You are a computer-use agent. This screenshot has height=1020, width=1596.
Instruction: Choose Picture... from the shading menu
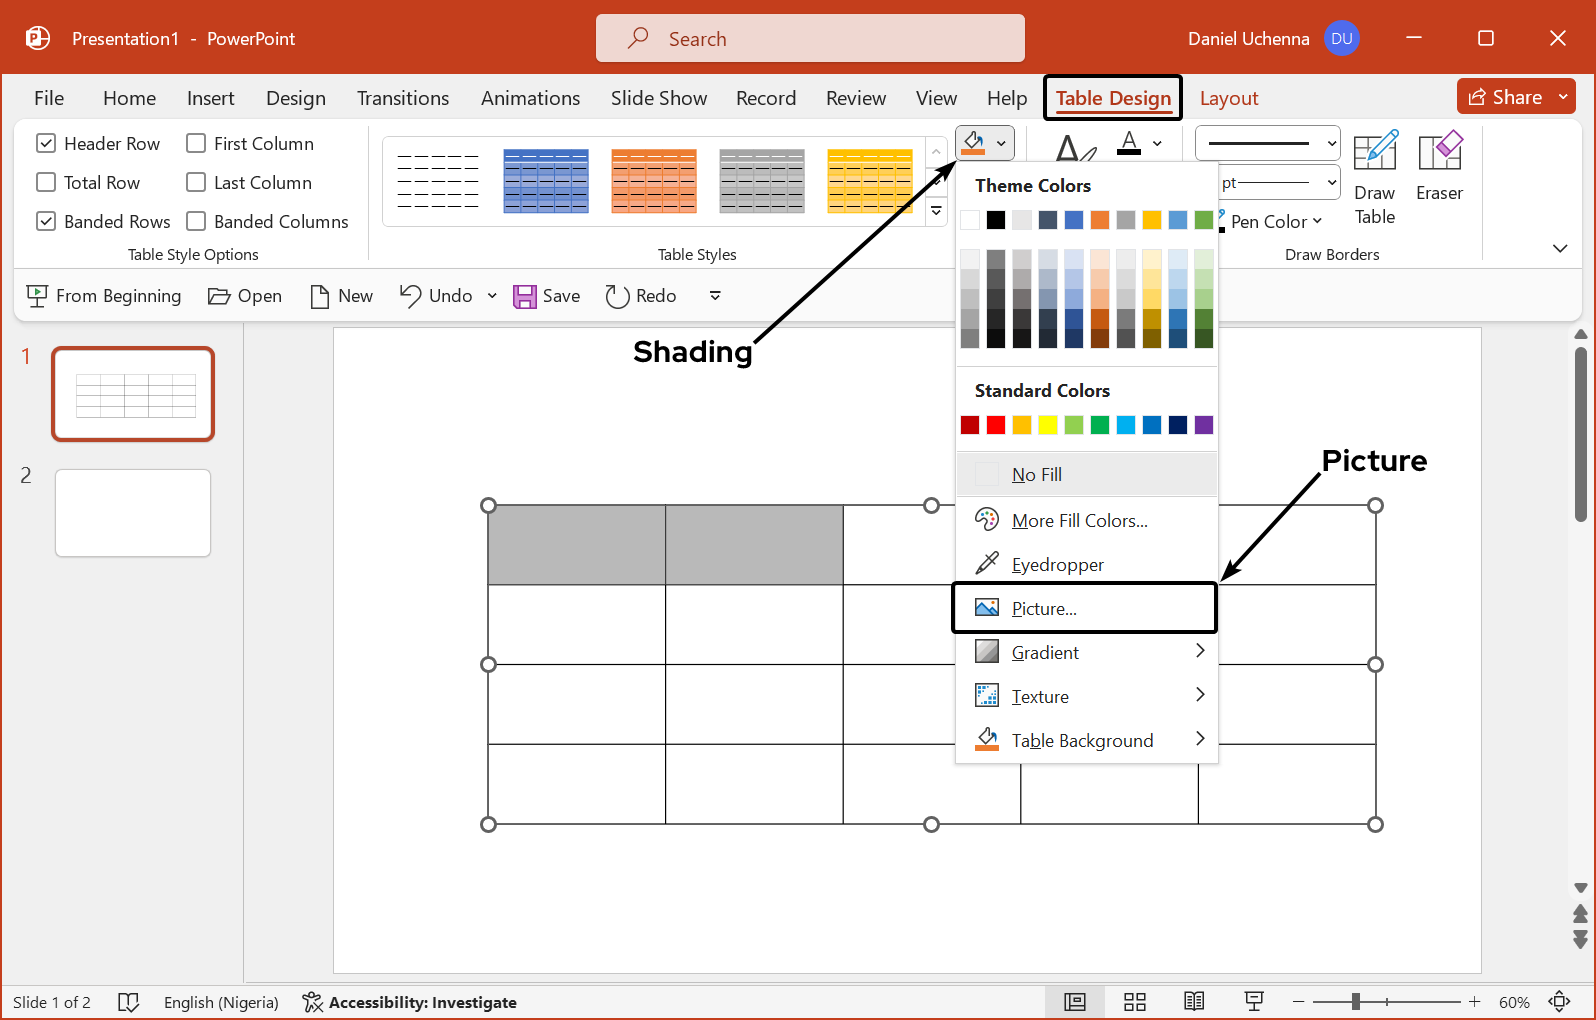[x=1044, y=609]
